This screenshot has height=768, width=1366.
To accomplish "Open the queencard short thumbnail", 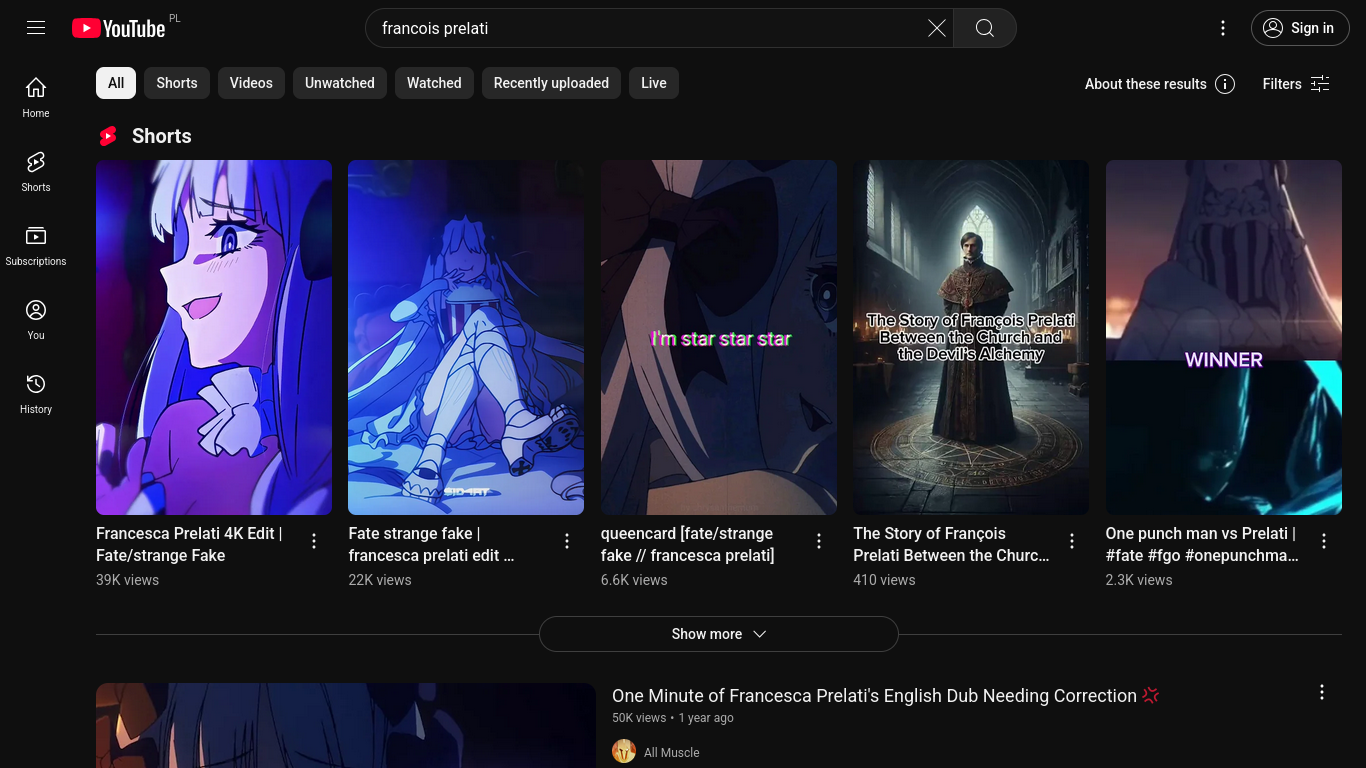I will 719,337.
